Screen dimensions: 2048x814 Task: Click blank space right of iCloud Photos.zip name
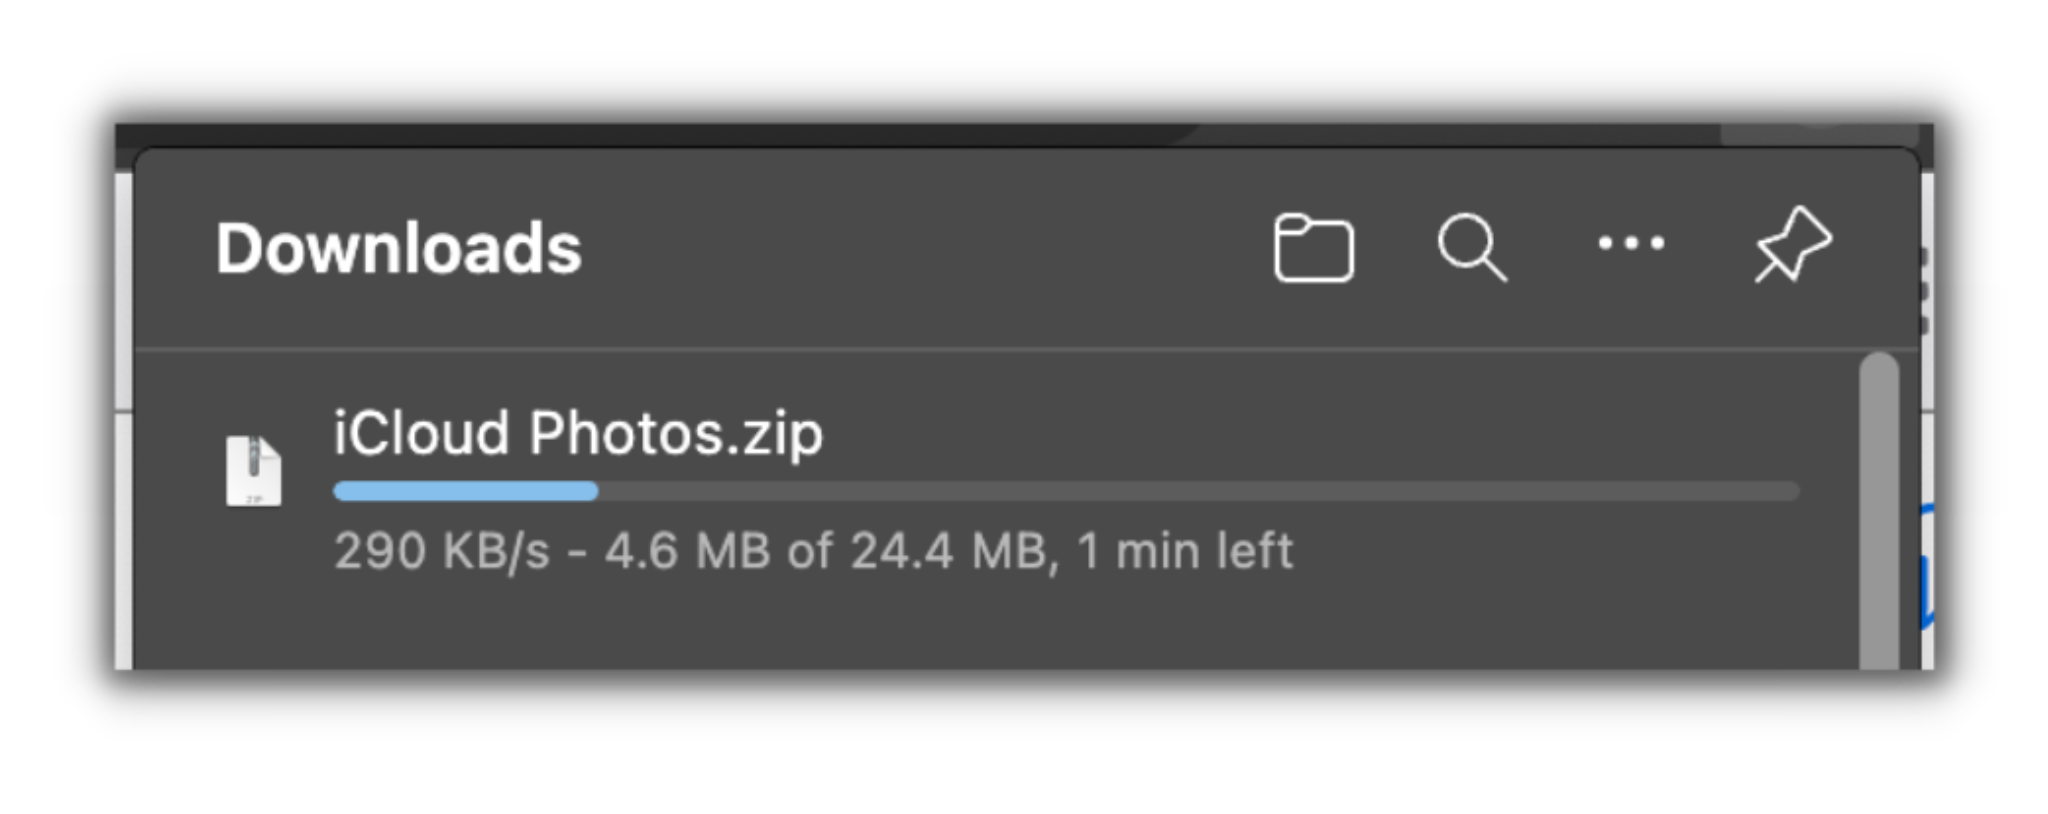pyautogui.click(x=1300, y=433)
